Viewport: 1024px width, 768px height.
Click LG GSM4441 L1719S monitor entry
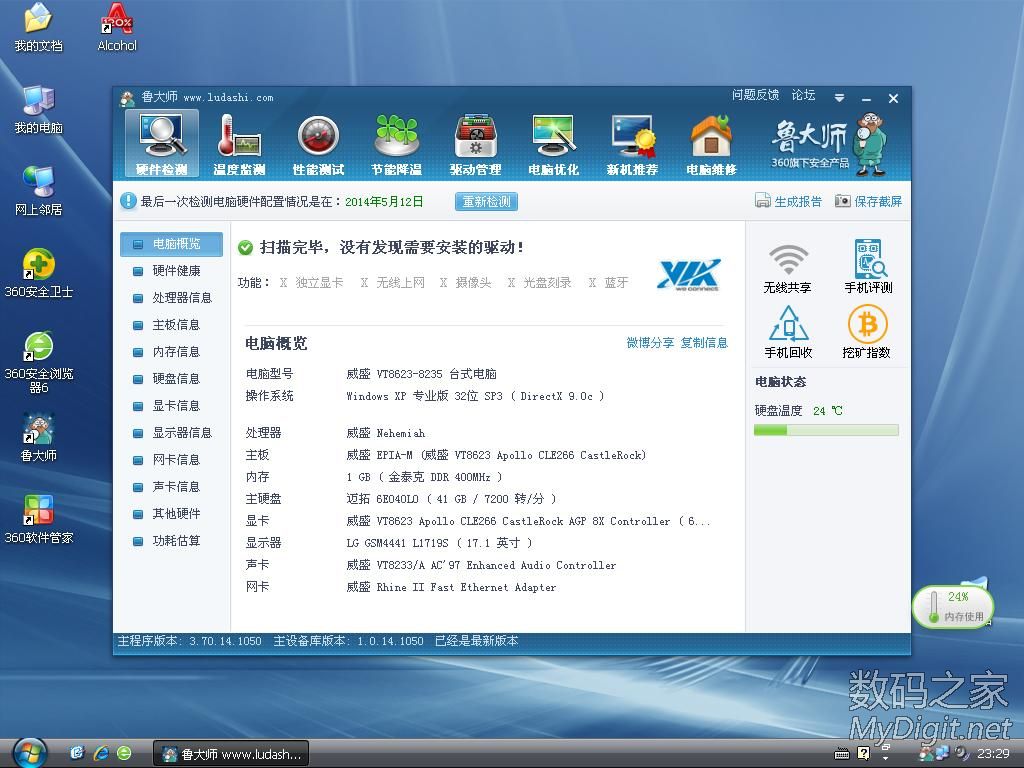(x=439, y=543)
